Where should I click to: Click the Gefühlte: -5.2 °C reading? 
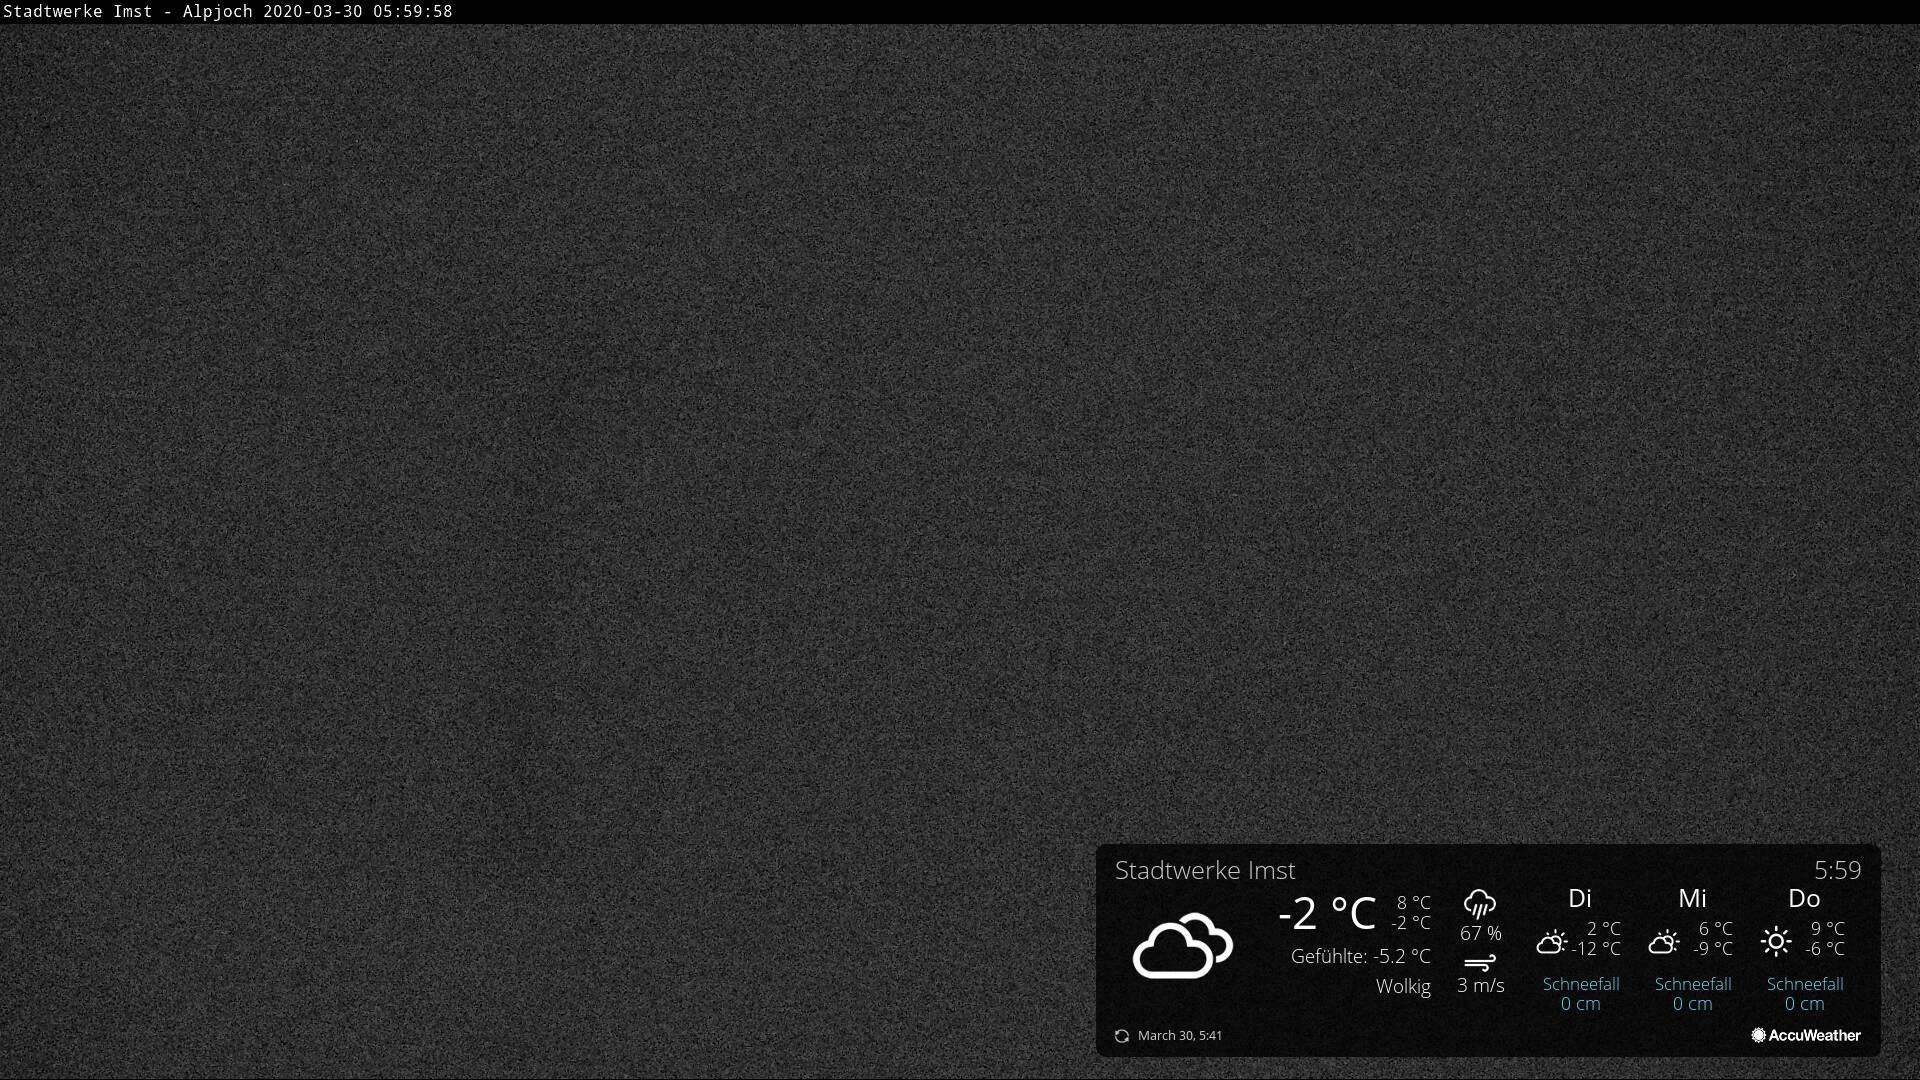pyautogui.click(x=1361, y=956)
